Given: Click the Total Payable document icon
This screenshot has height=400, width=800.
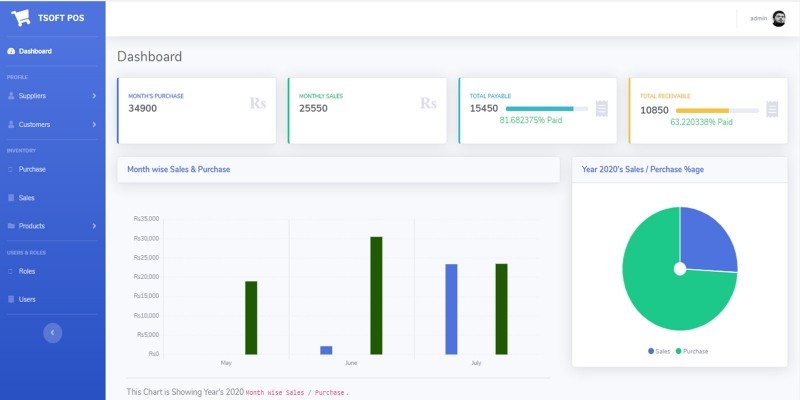Looking at the screenshot, I should (601, 108).
